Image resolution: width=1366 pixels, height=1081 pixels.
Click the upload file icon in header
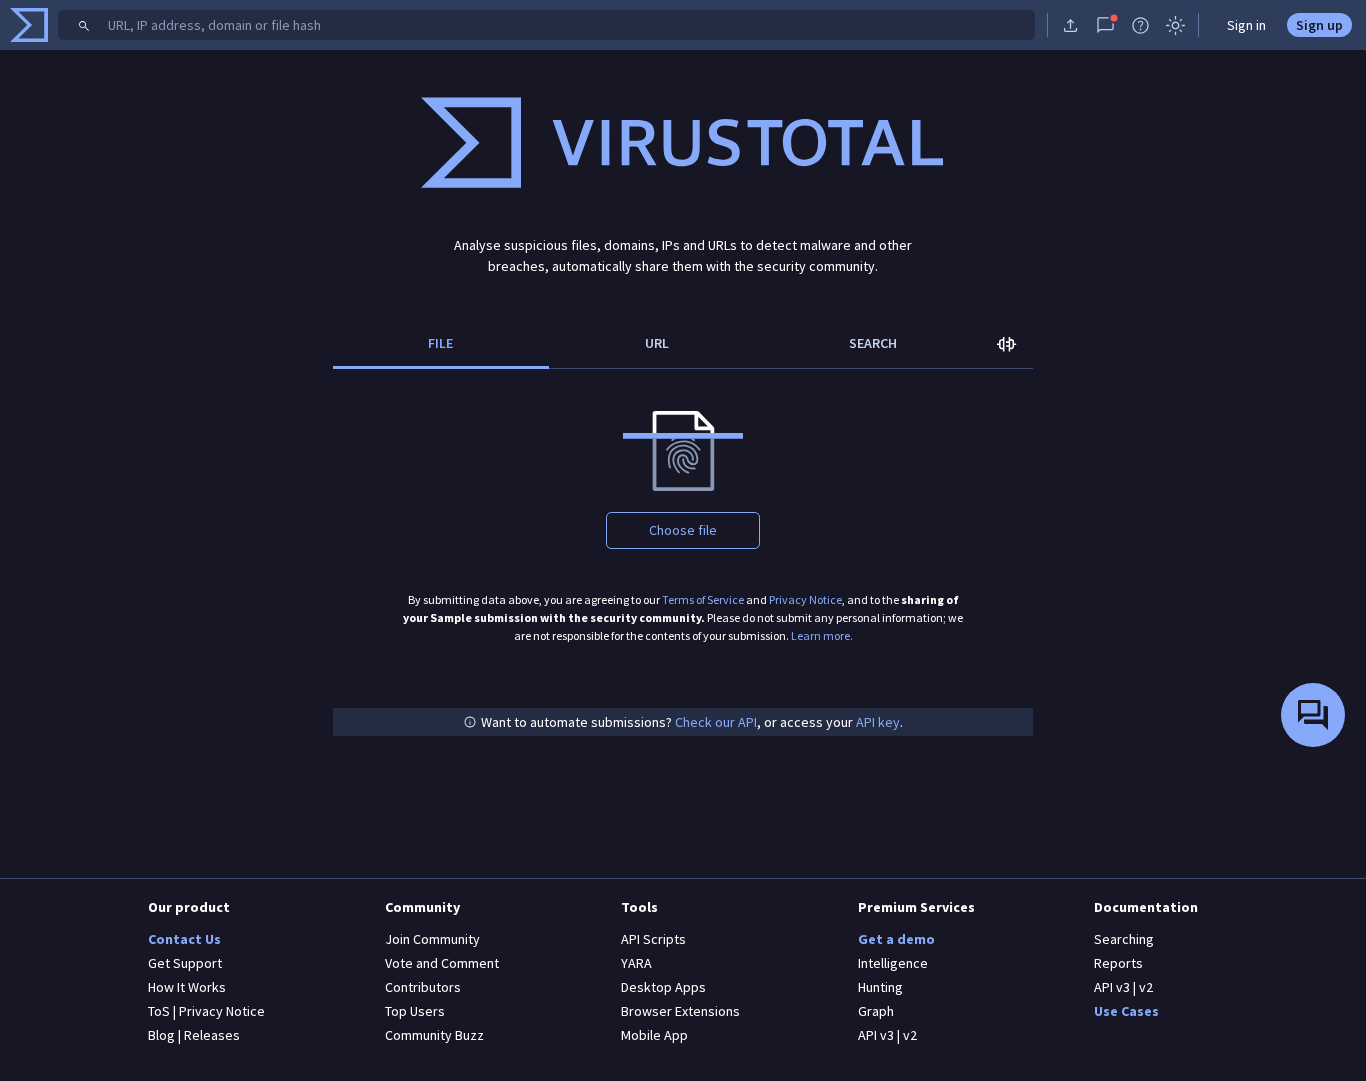tap(1070, 25)
